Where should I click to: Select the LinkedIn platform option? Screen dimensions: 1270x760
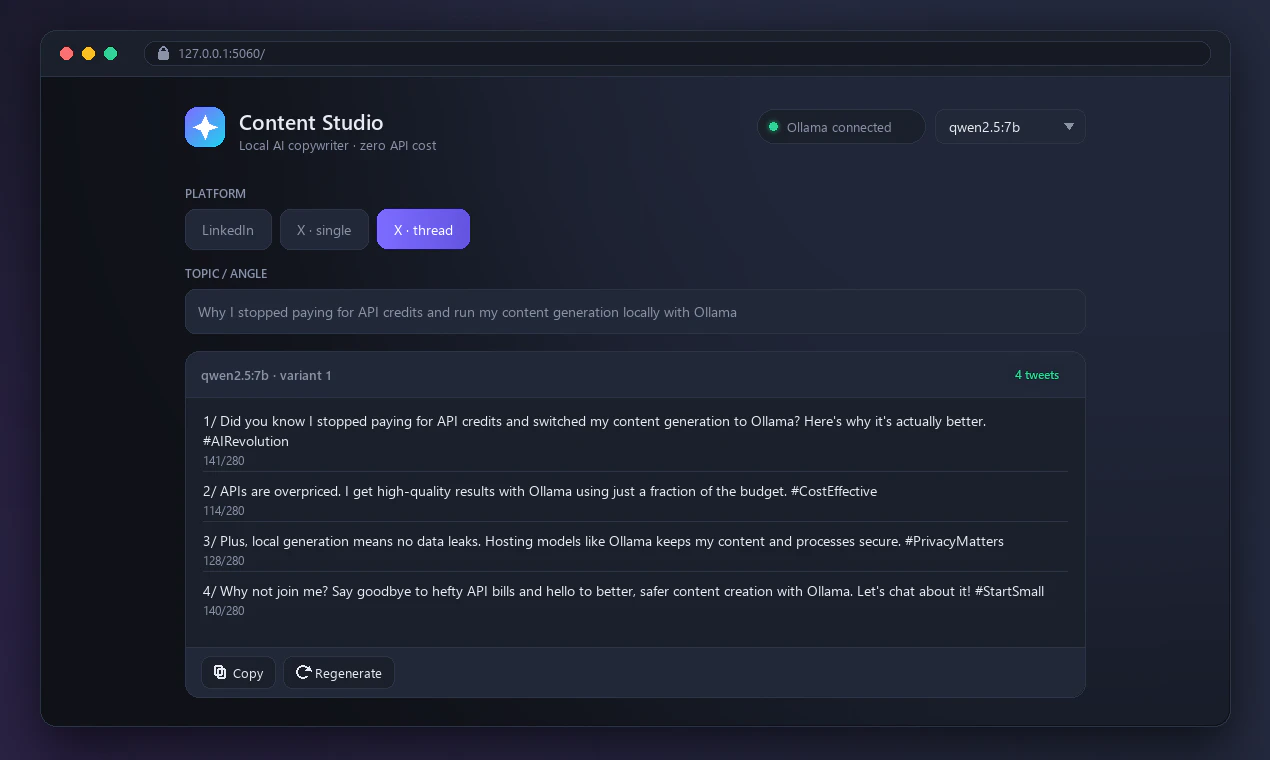point(228,230)
